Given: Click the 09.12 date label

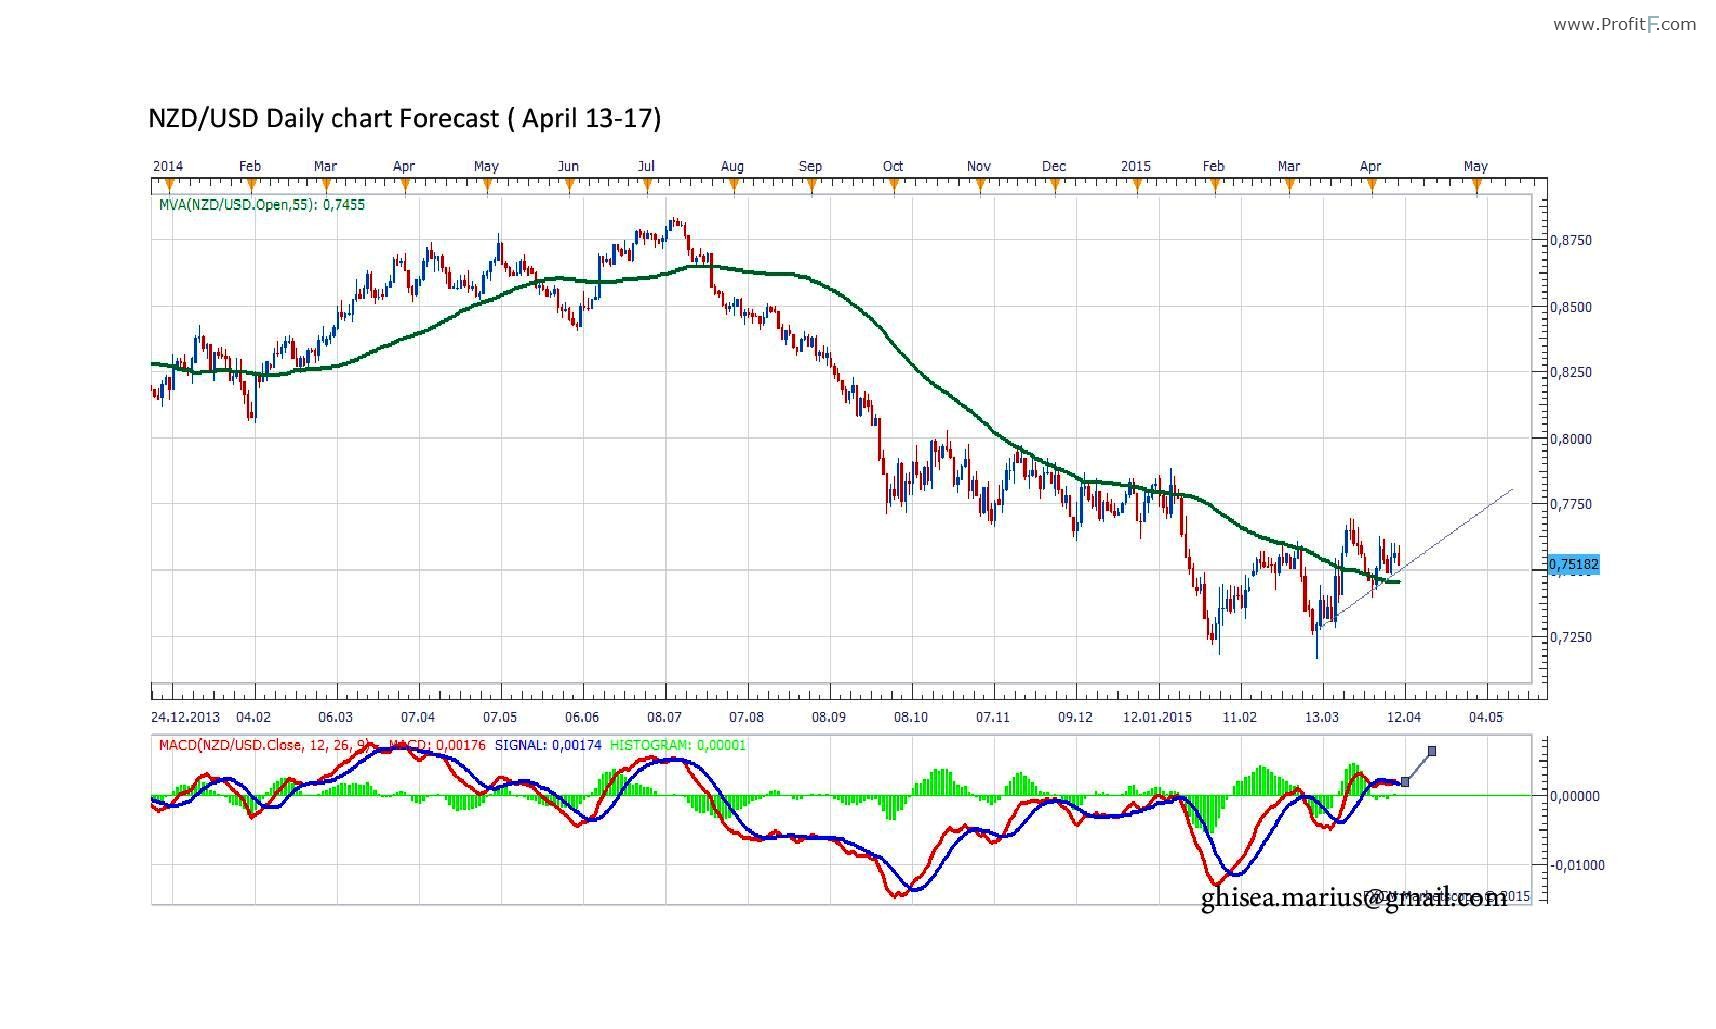Looking at the screenshot, I should pos(1075,717).
